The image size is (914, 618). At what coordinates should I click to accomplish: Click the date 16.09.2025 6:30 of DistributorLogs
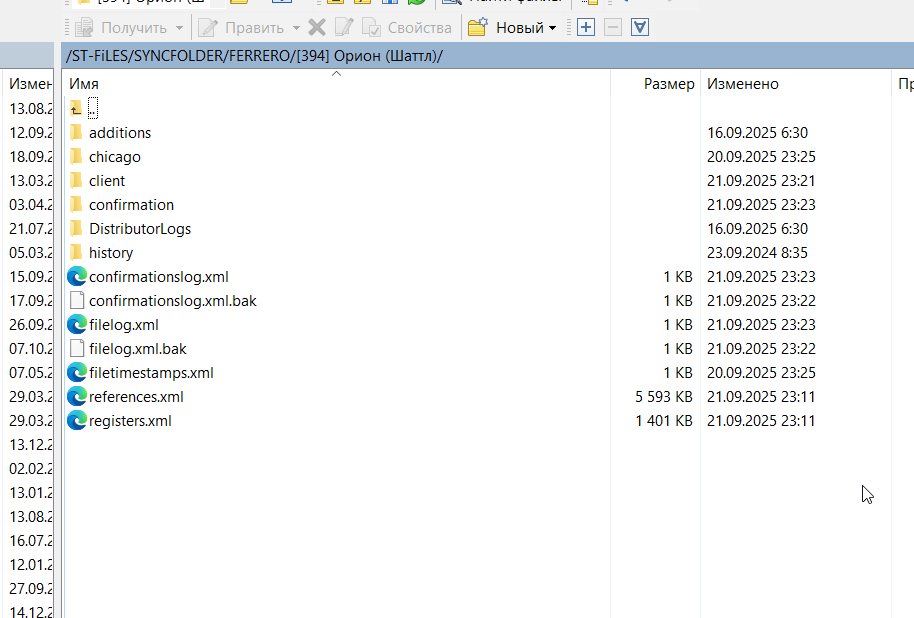tap(757, 229)
